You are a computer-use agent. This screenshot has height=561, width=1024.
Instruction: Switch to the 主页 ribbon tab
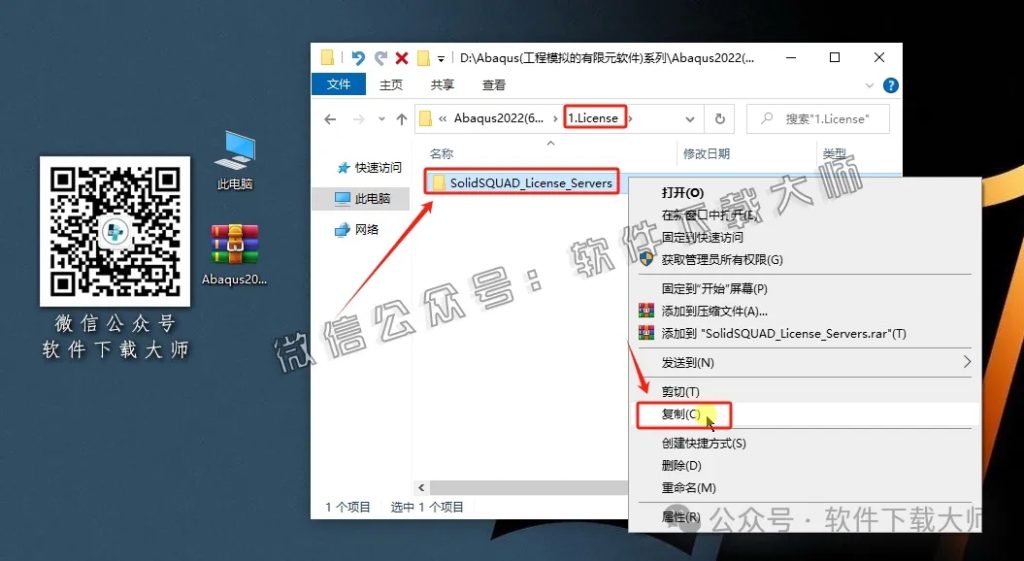click(391, 85)
